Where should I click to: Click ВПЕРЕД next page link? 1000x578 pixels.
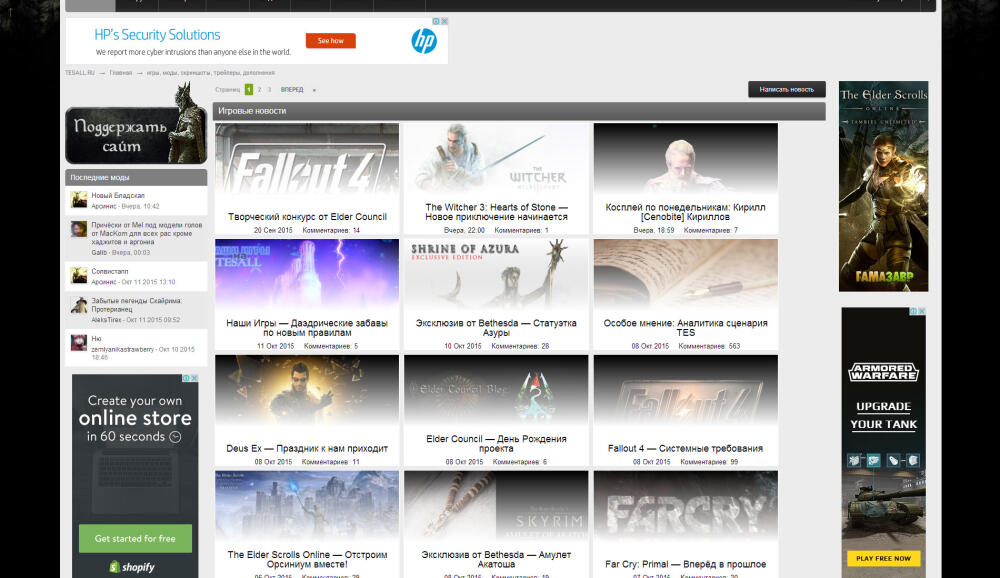point(292,89)
